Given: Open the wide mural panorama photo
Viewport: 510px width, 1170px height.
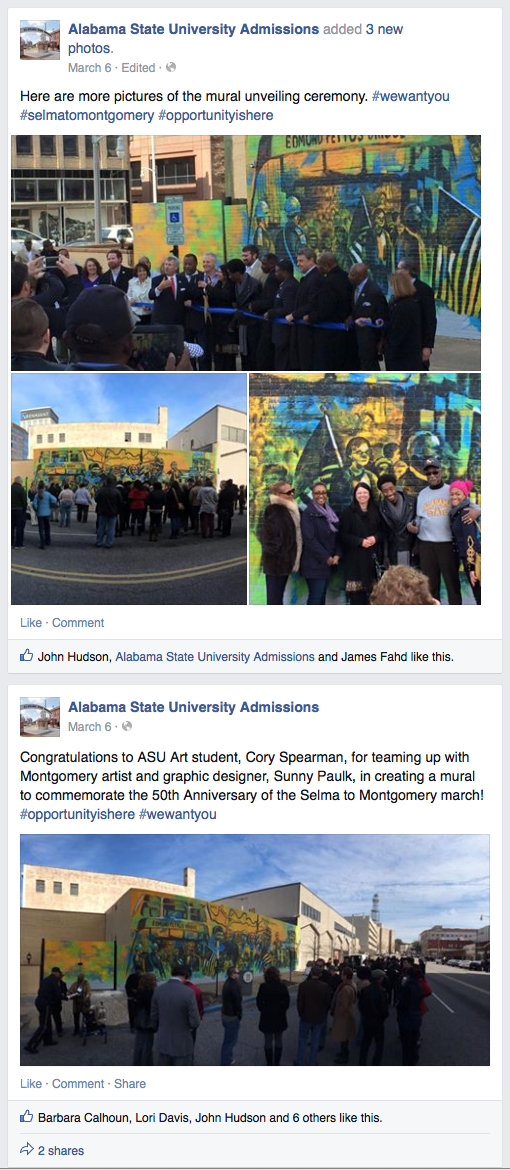Looking at the screenshot, I should pos(255,950).
